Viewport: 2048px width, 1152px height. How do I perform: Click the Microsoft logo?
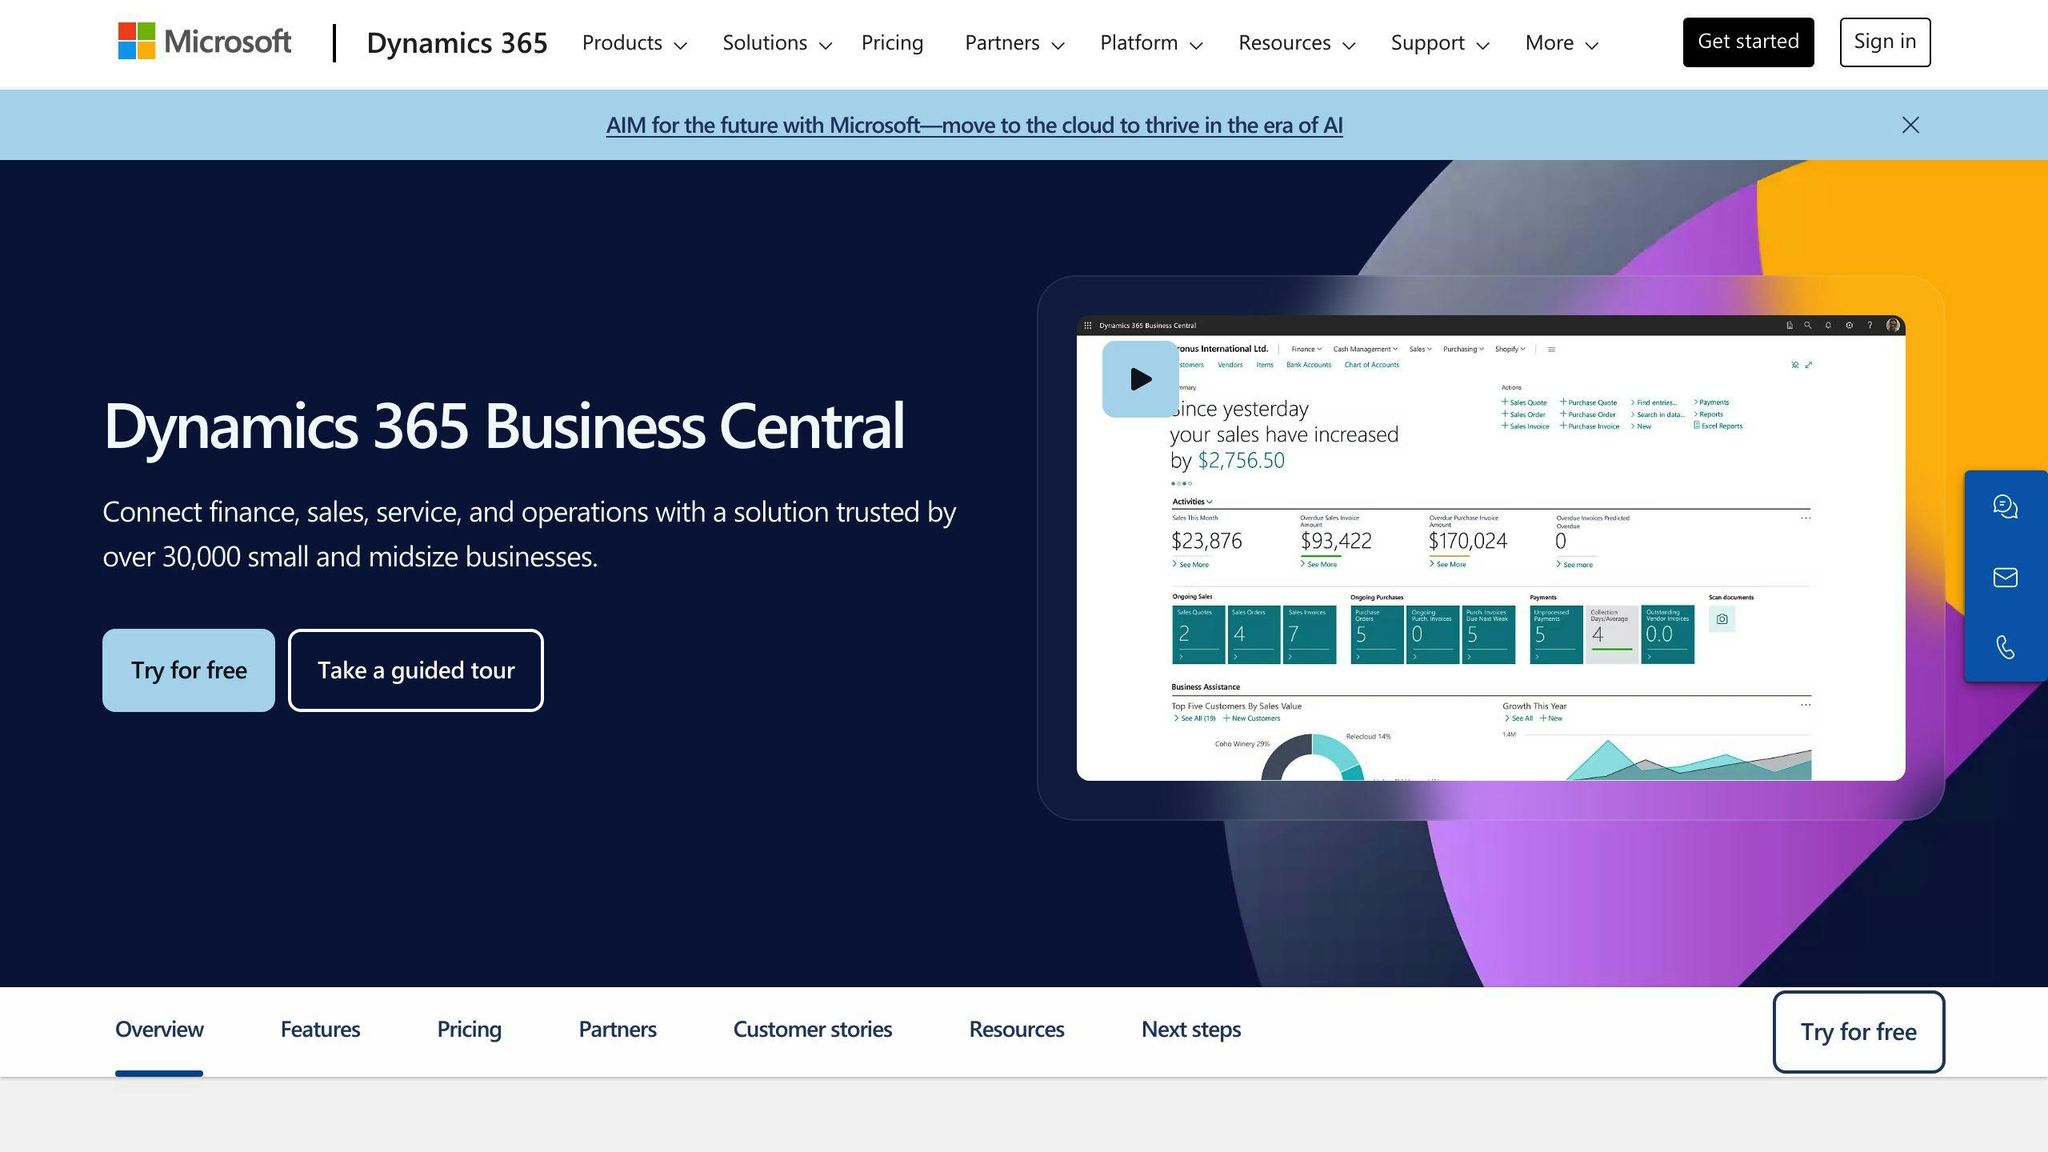(204, 42)
